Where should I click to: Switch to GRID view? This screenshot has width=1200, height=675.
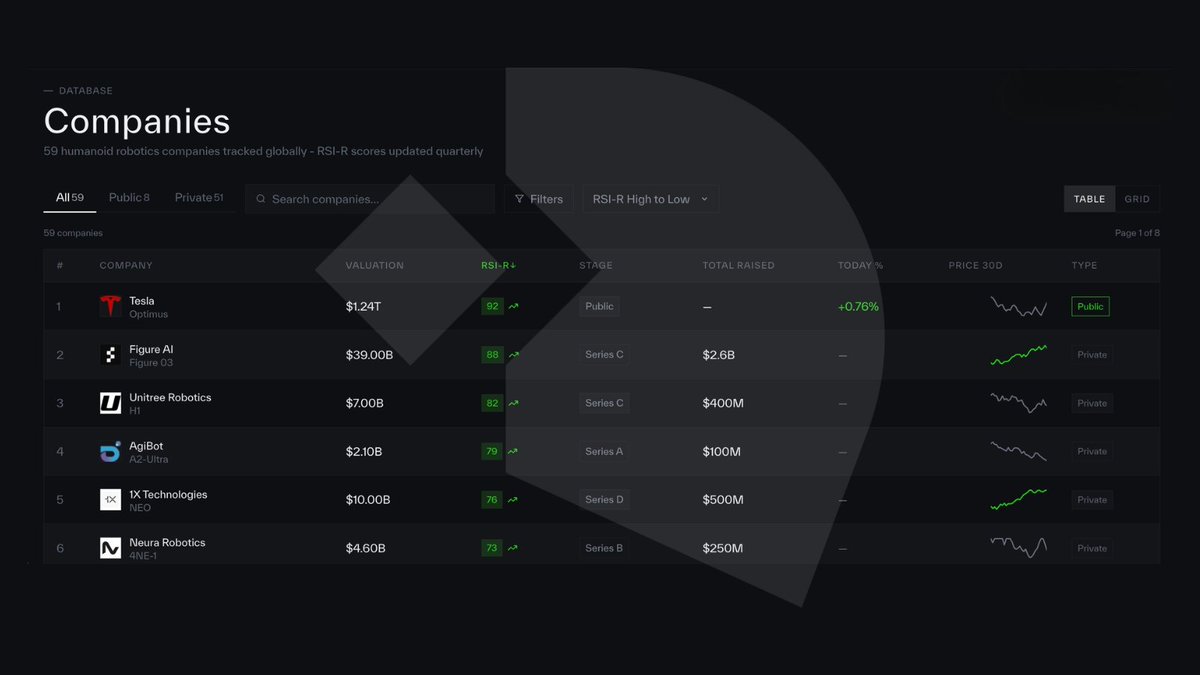pyautogui.click(x=1137, y=199)
